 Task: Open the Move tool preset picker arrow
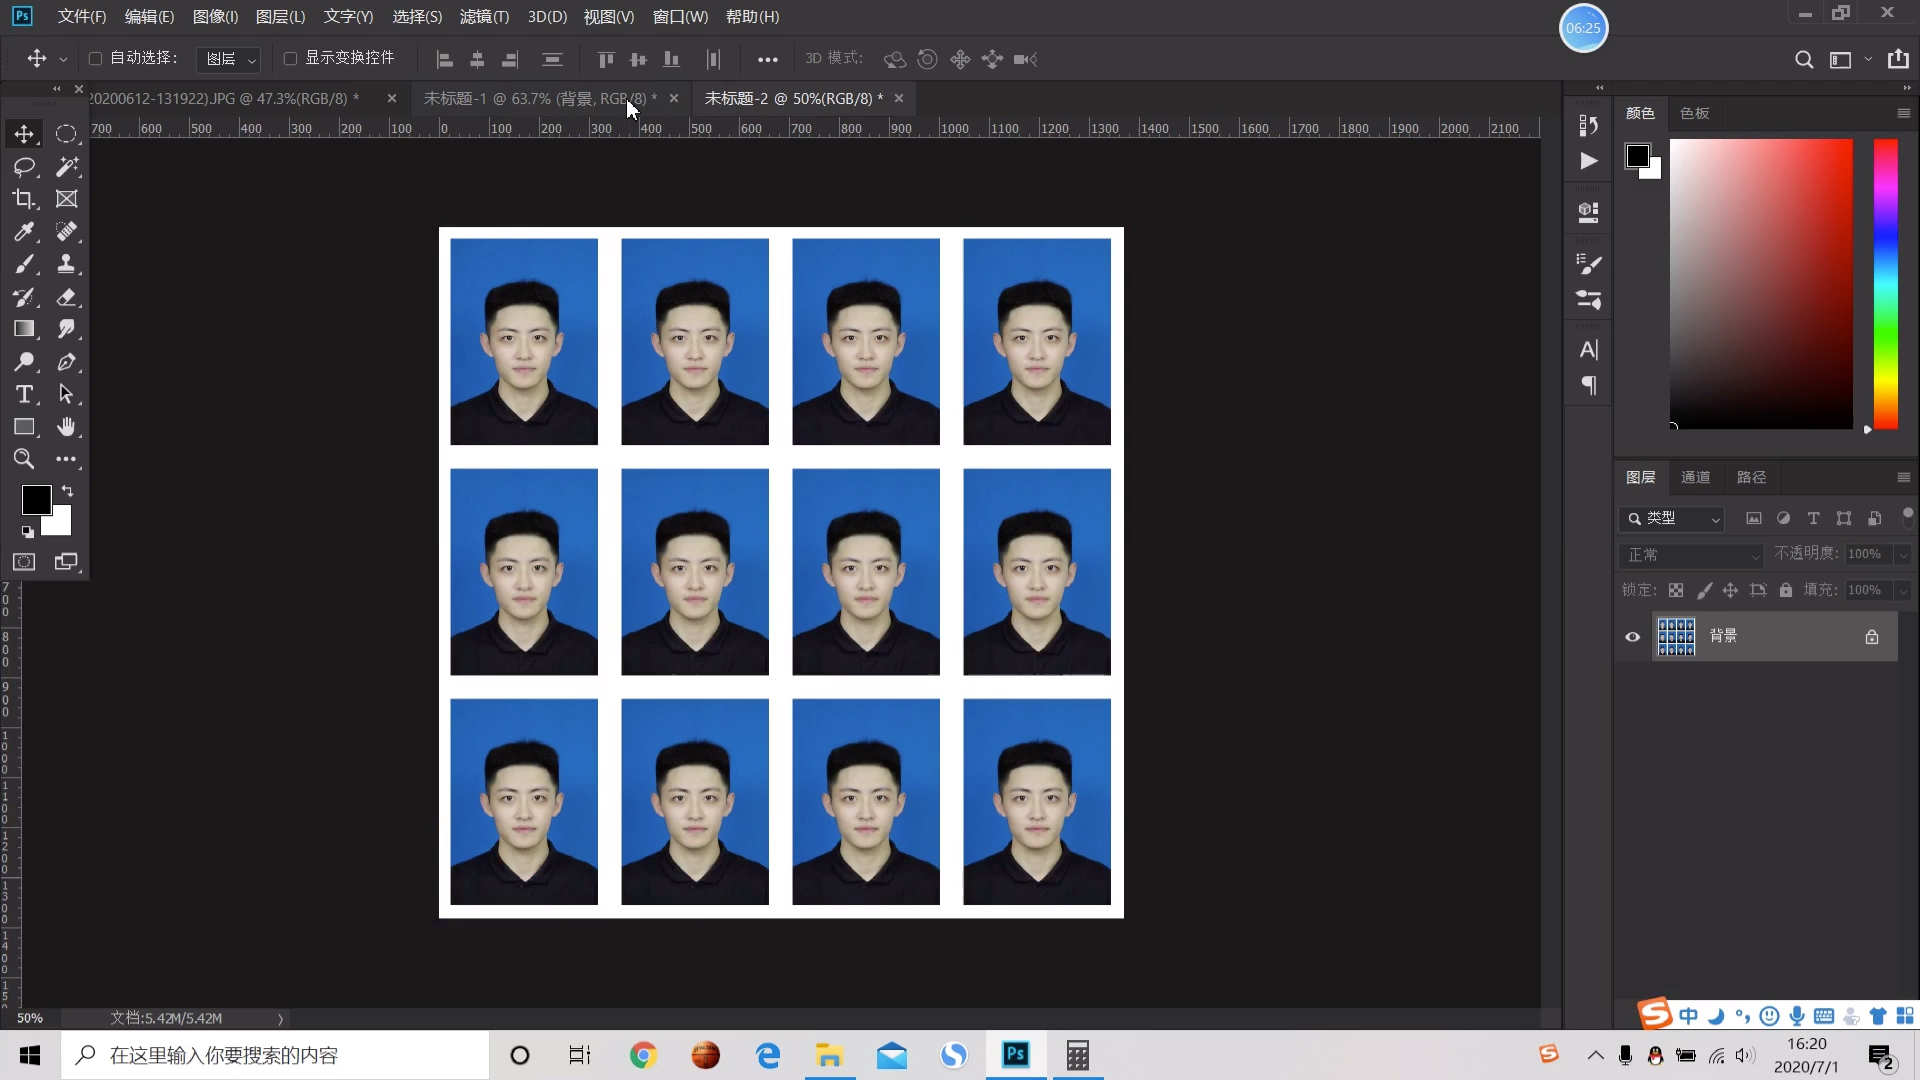point(63,60)
